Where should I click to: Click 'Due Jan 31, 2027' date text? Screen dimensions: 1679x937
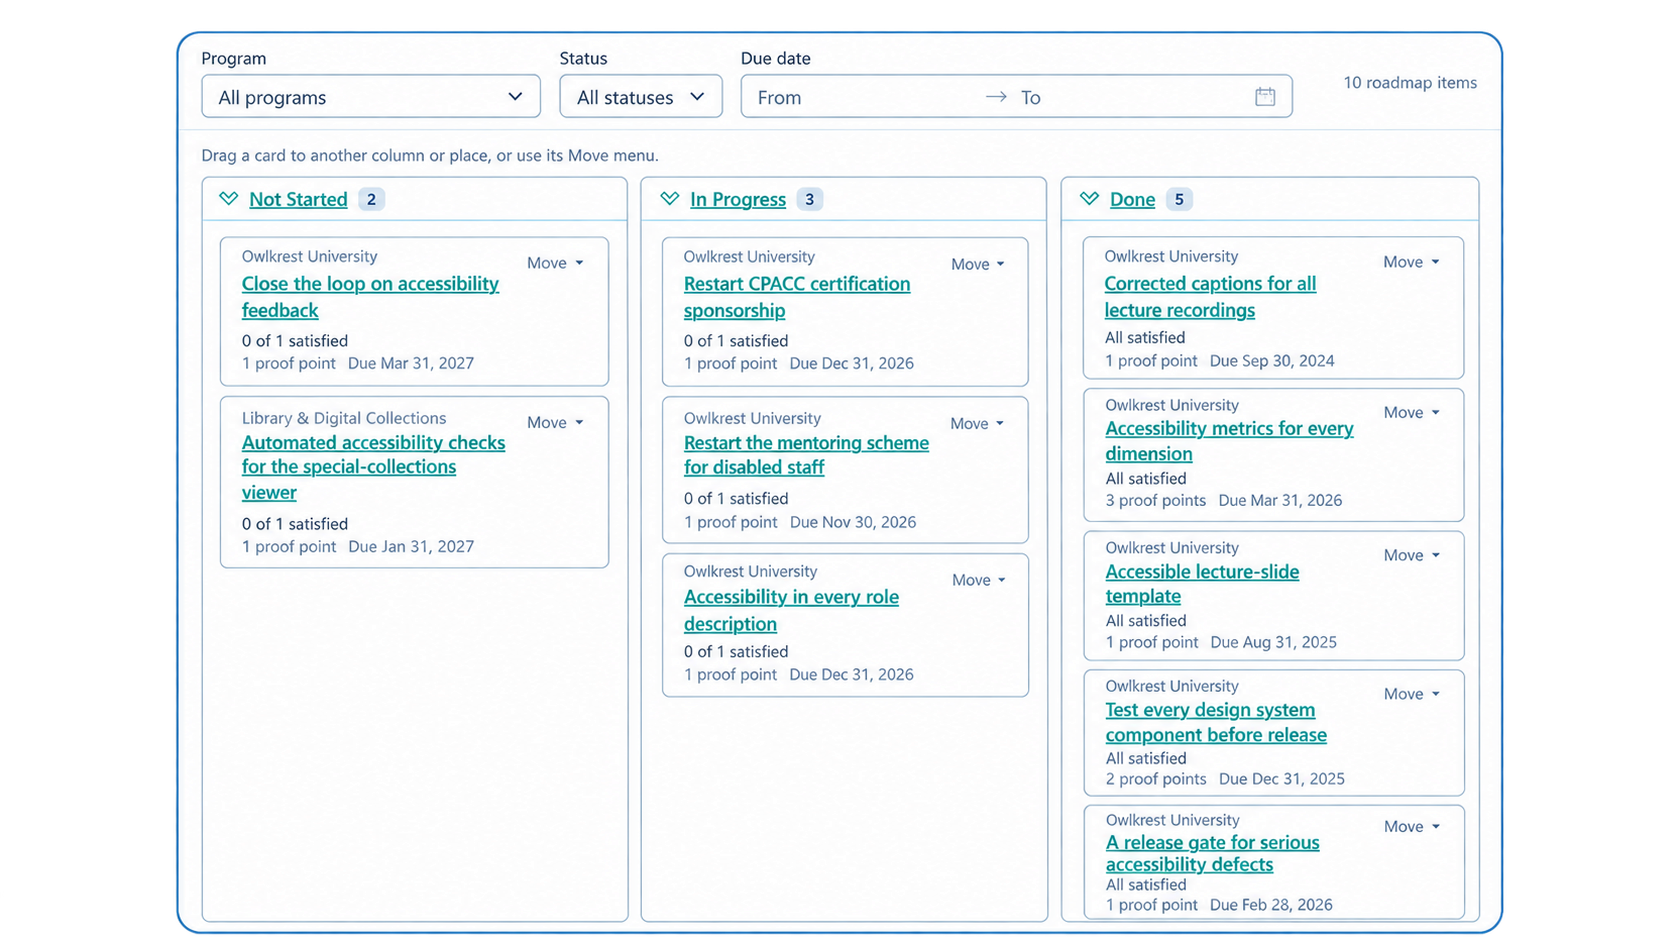click(411, 546)
